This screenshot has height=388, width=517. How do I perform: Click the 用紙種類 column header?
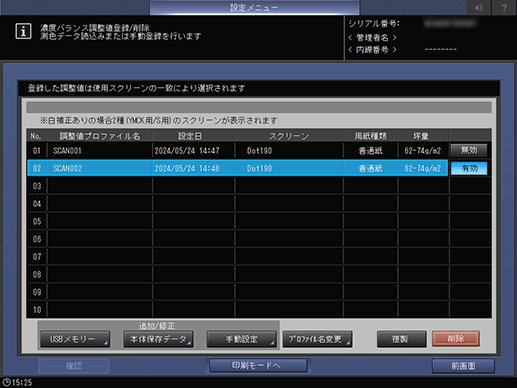pos(370,136)
